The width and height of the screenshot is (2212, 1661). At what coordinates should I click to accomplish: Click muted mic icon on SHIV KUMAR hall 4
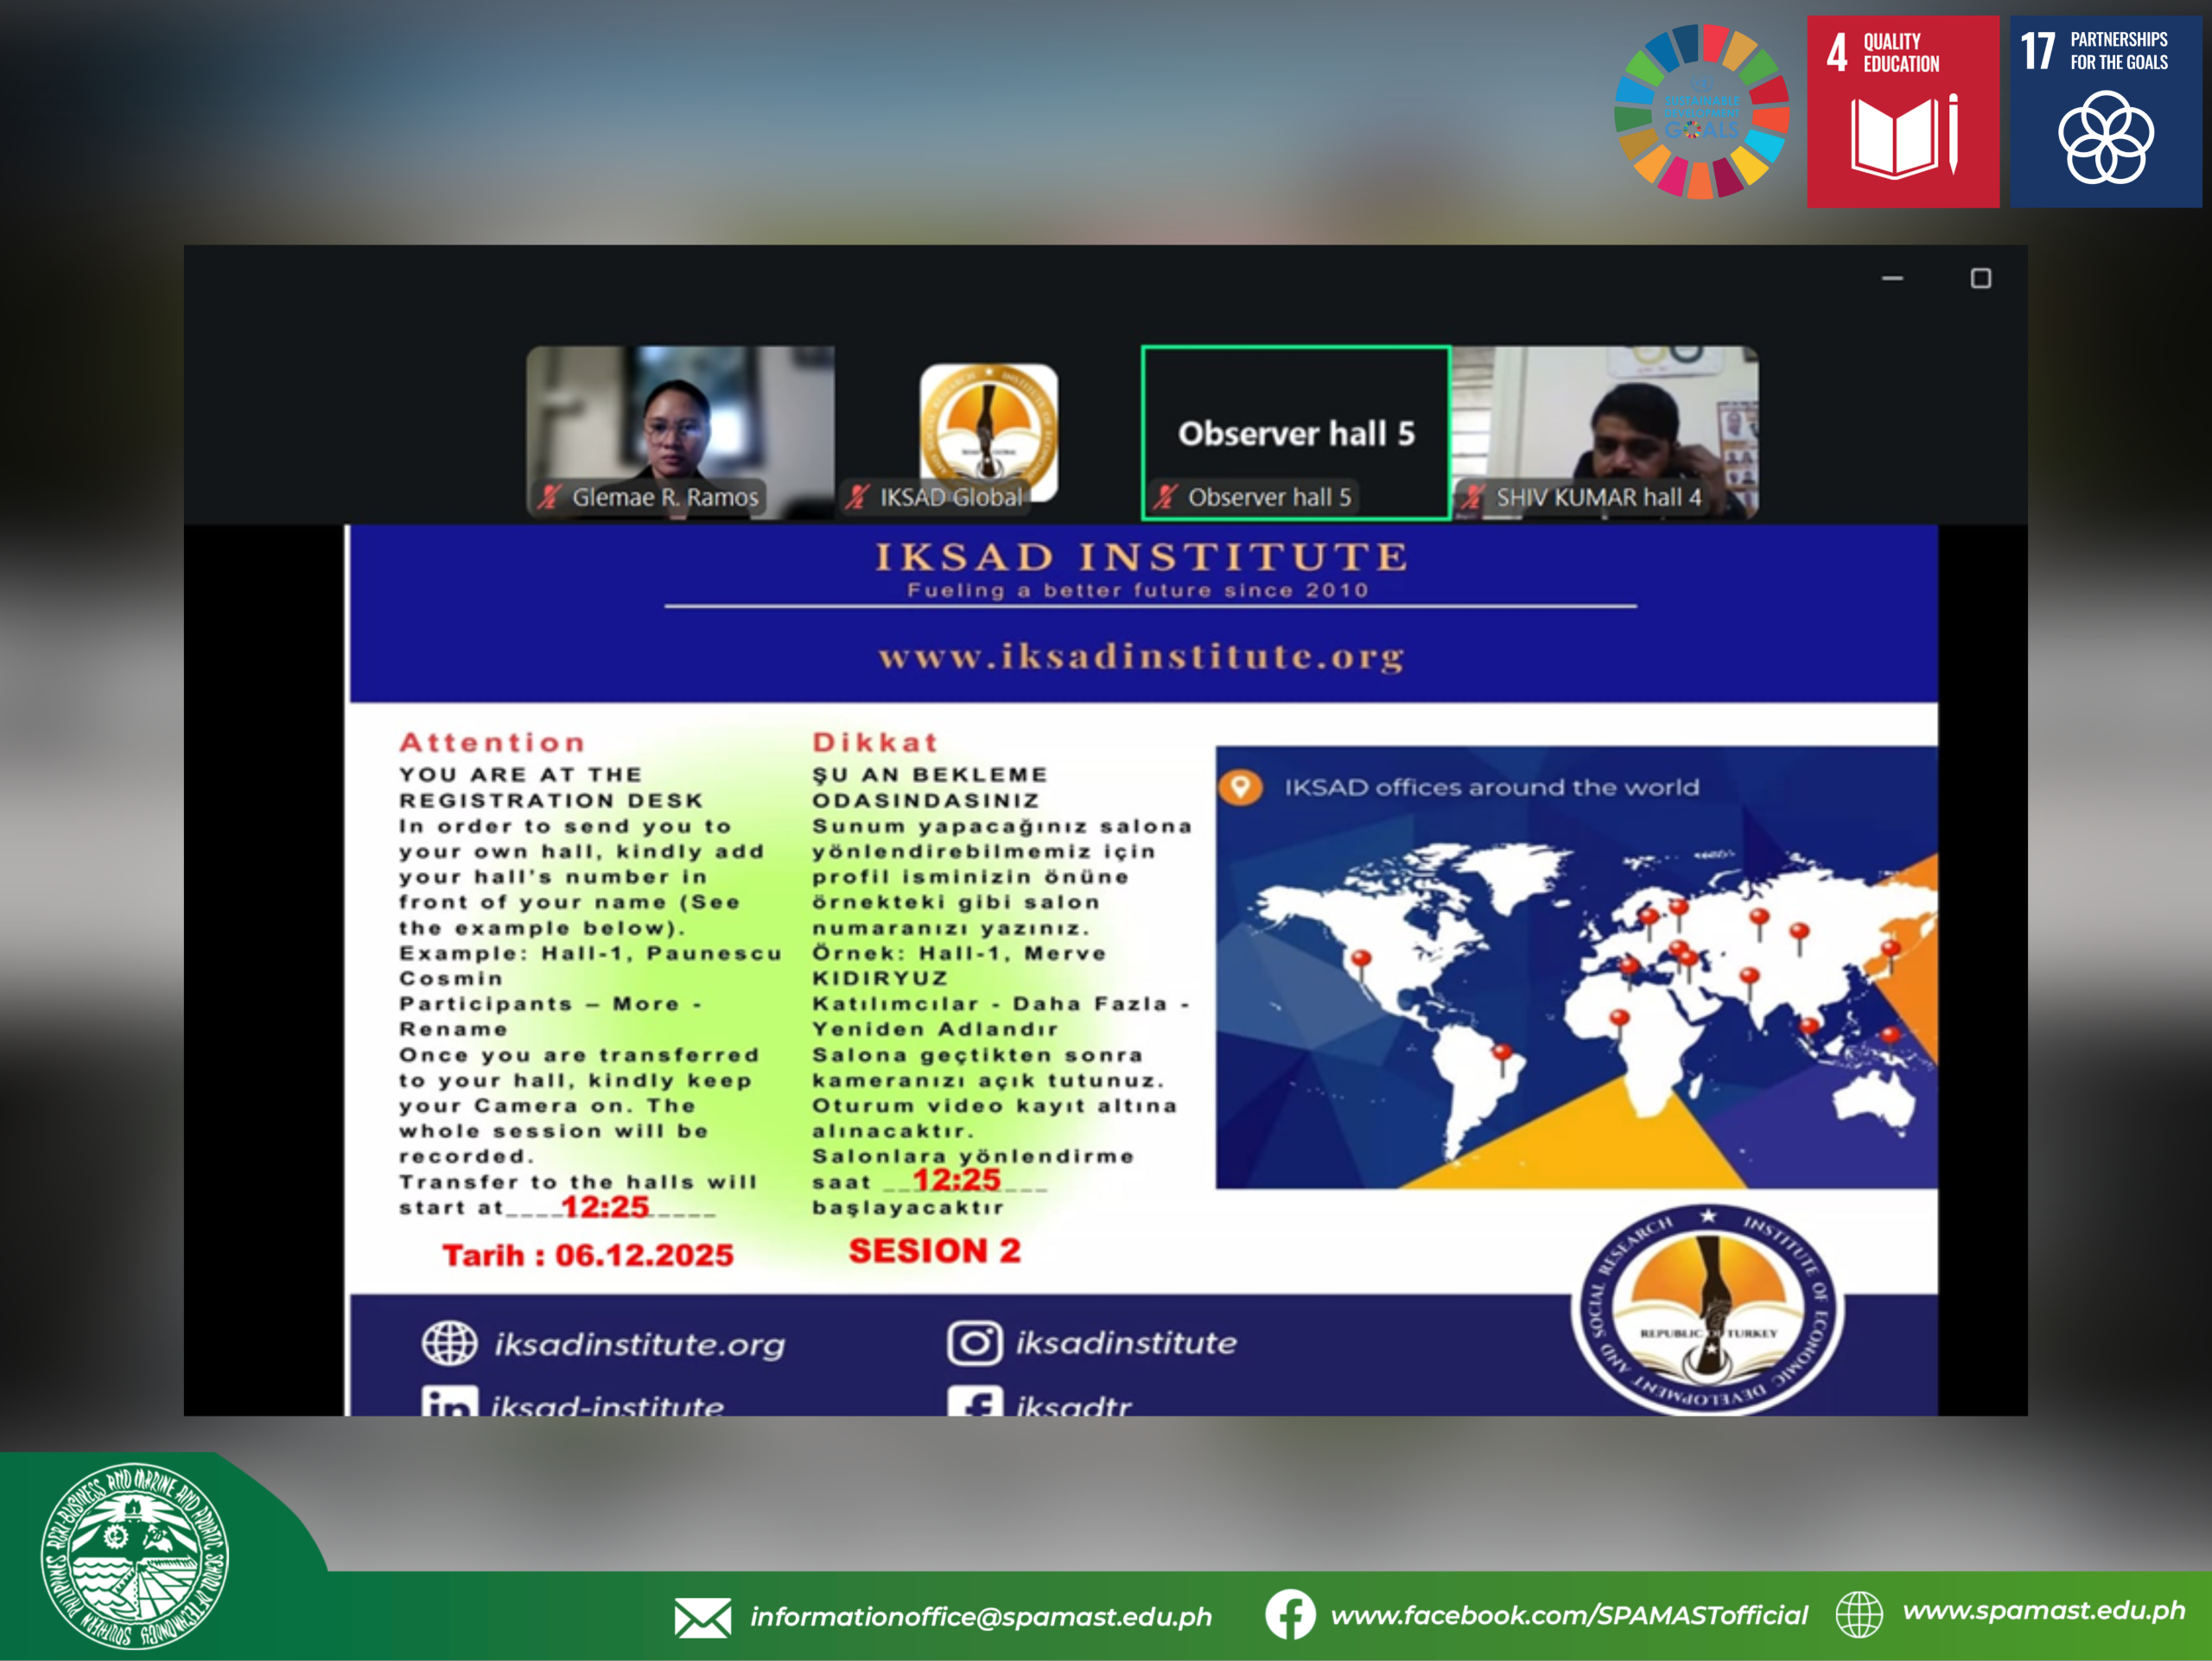(x=1473, y=496)
